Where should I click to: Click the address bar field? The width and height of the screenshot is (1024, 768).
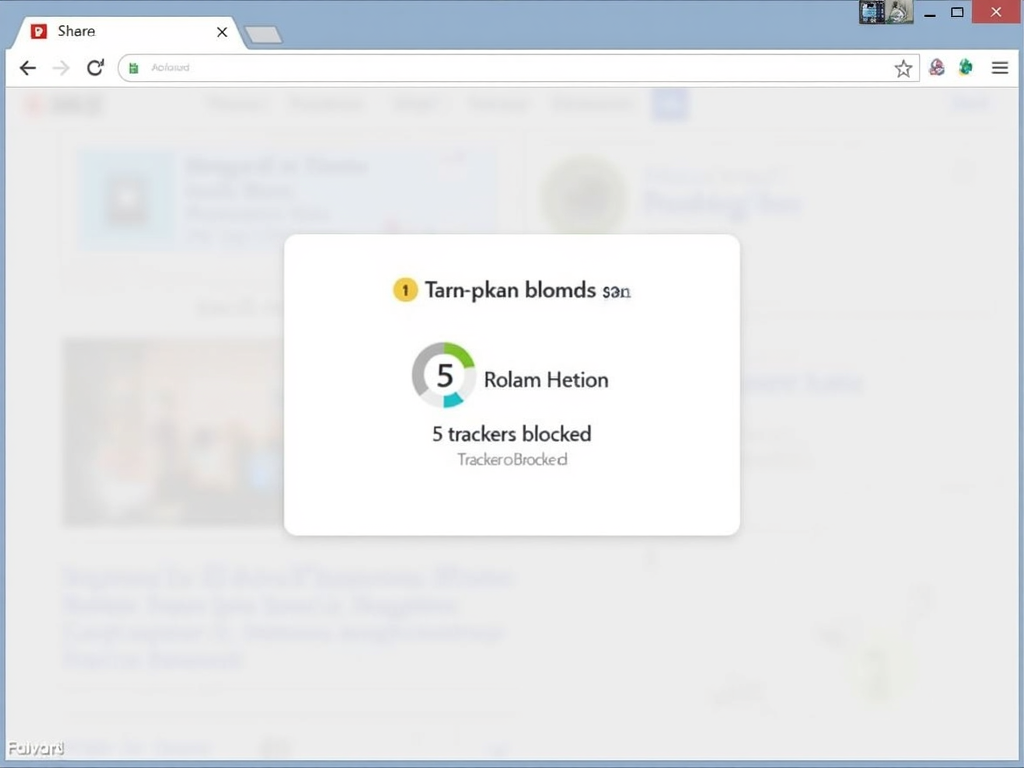pos(519,68)
